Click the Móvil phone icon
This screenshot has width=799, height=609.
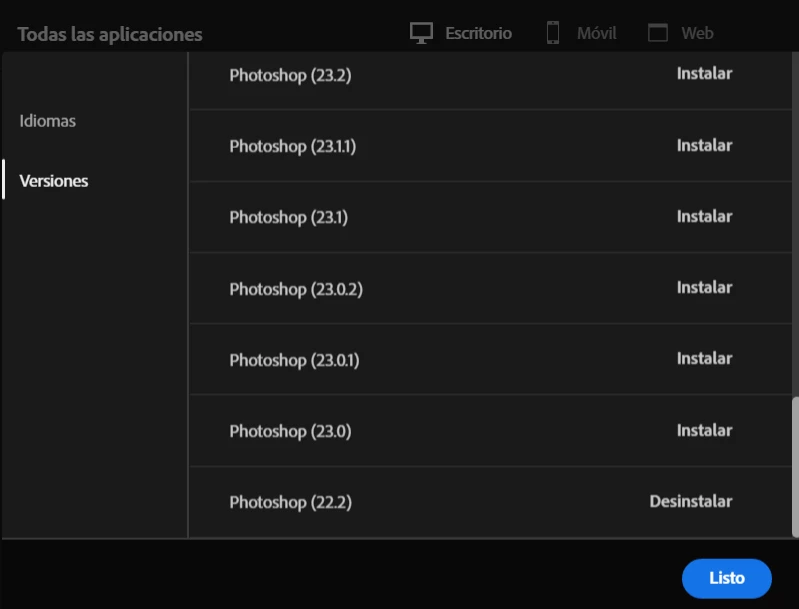553,33
